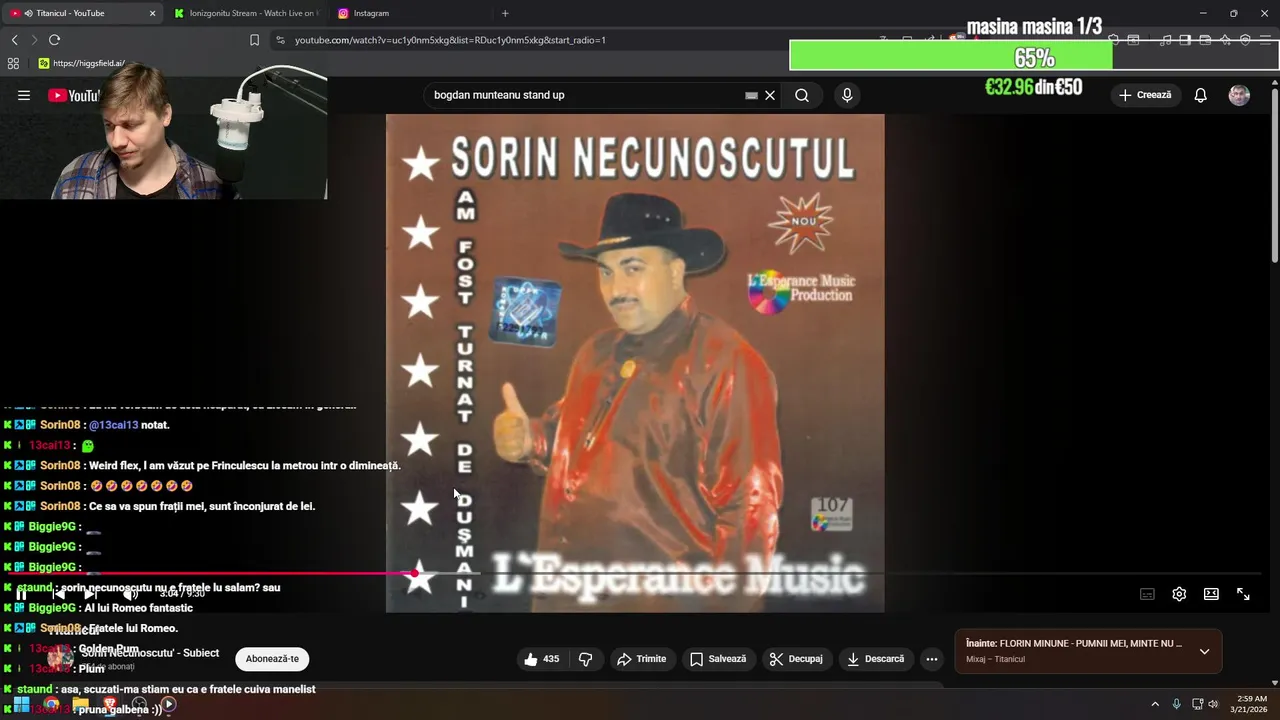This screenshot has height=720, width=1280.
Task: Switch to Titanicul - YouTube tab
Action: 84,13
